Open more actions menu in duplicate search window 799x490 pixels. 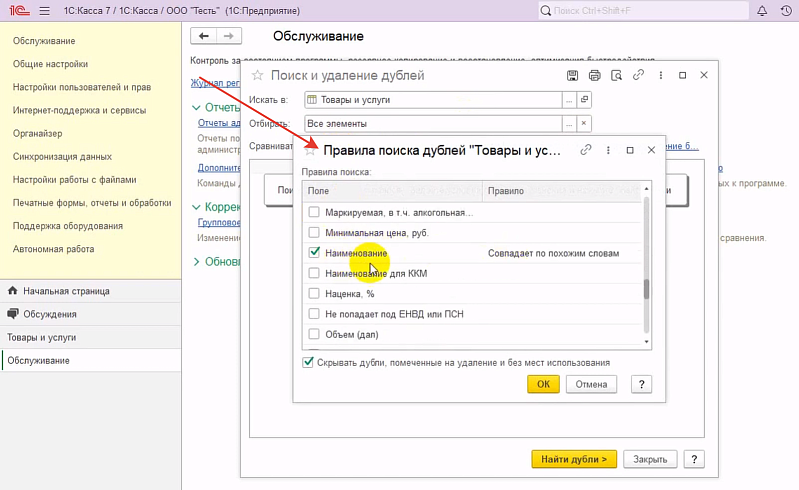point(660,75)
